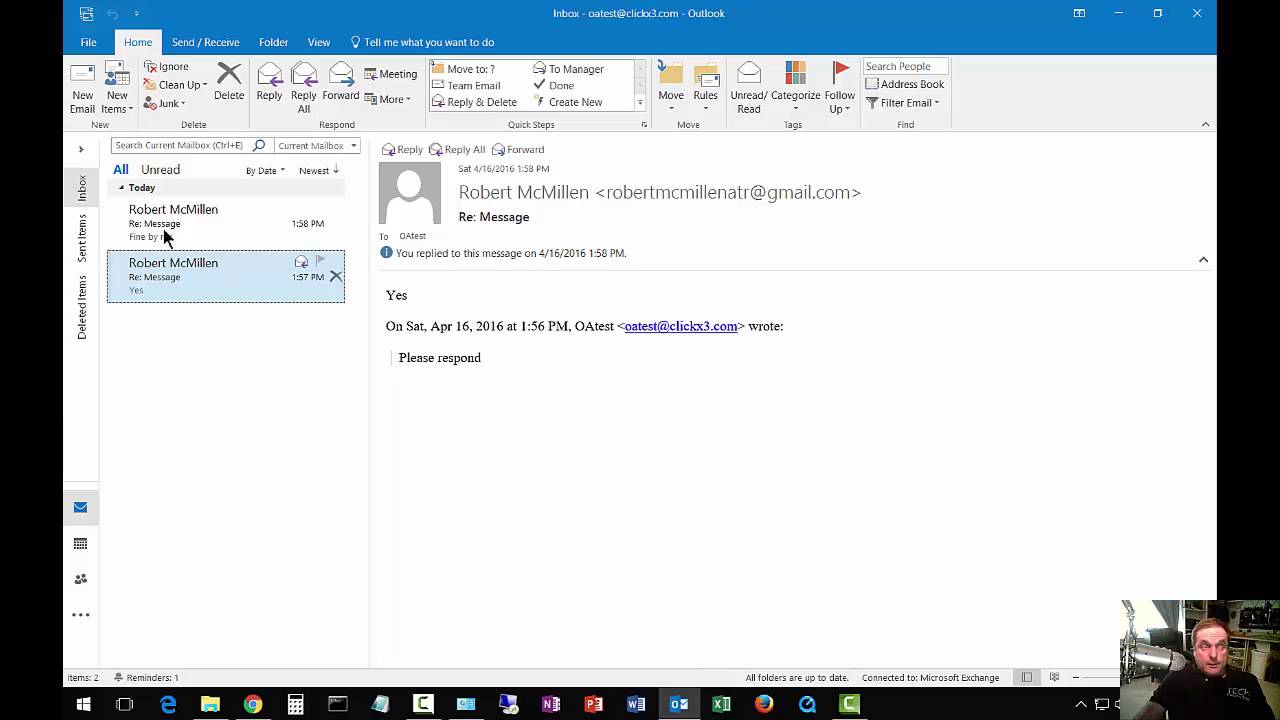The width and height of the screenshot is (1280, 720).
Task: Open People view from the navigation bar
Action: click(80, 579)
